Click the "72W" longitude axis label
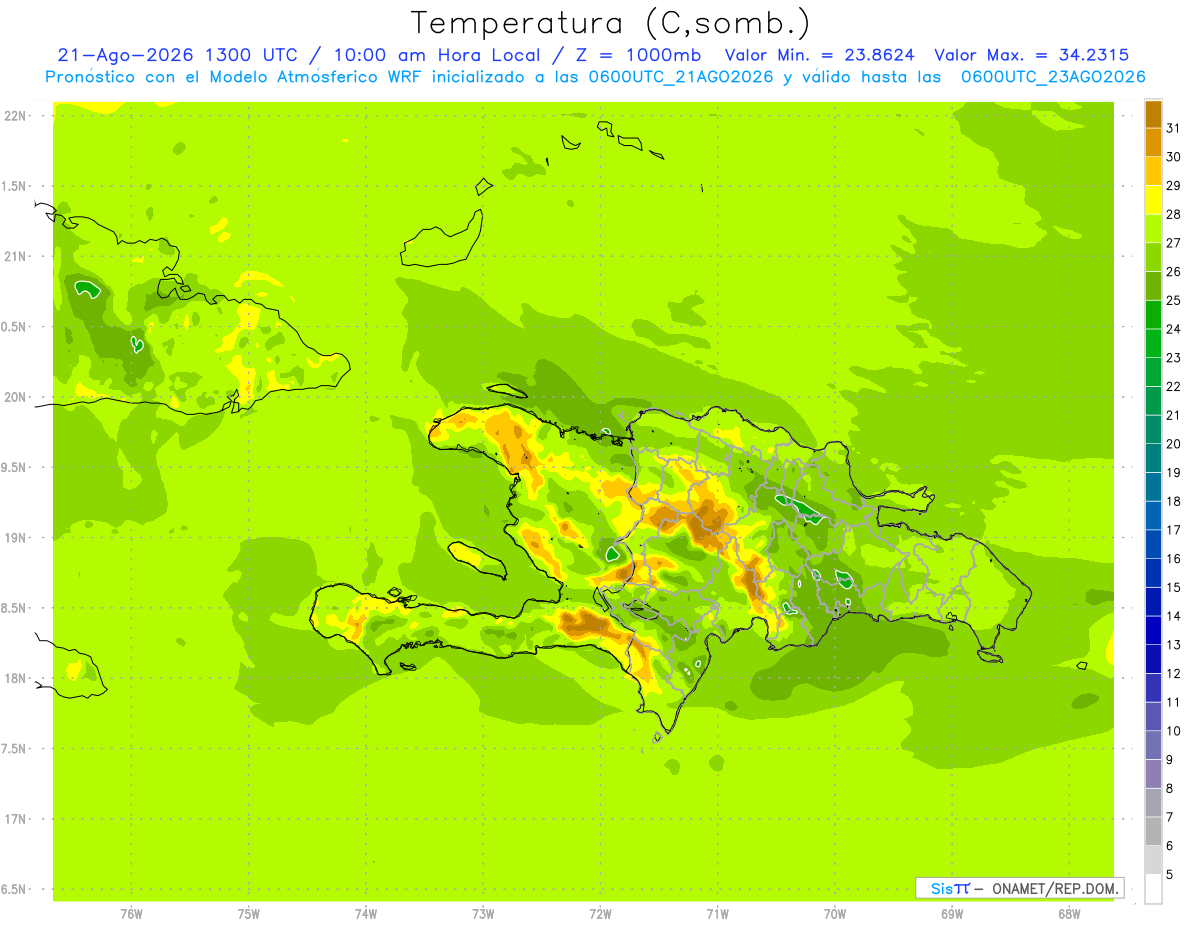This screenshot has width=1200, height=927. pos(600,913)
